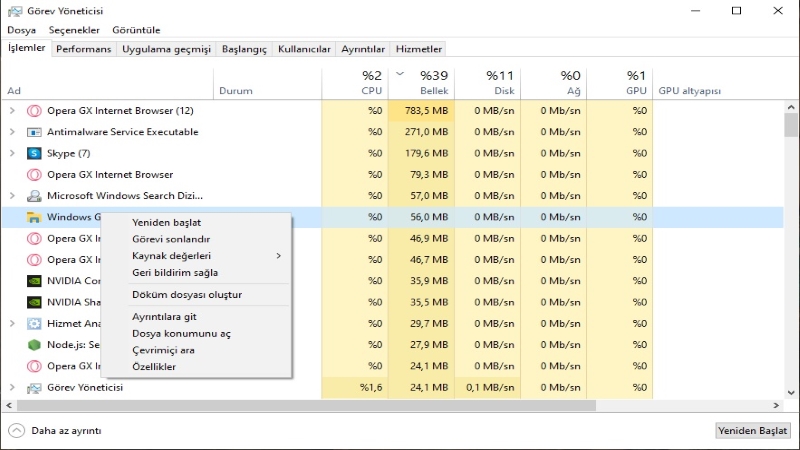
Task: Click Daha az ayrıntı link
Action: (66, 431)
